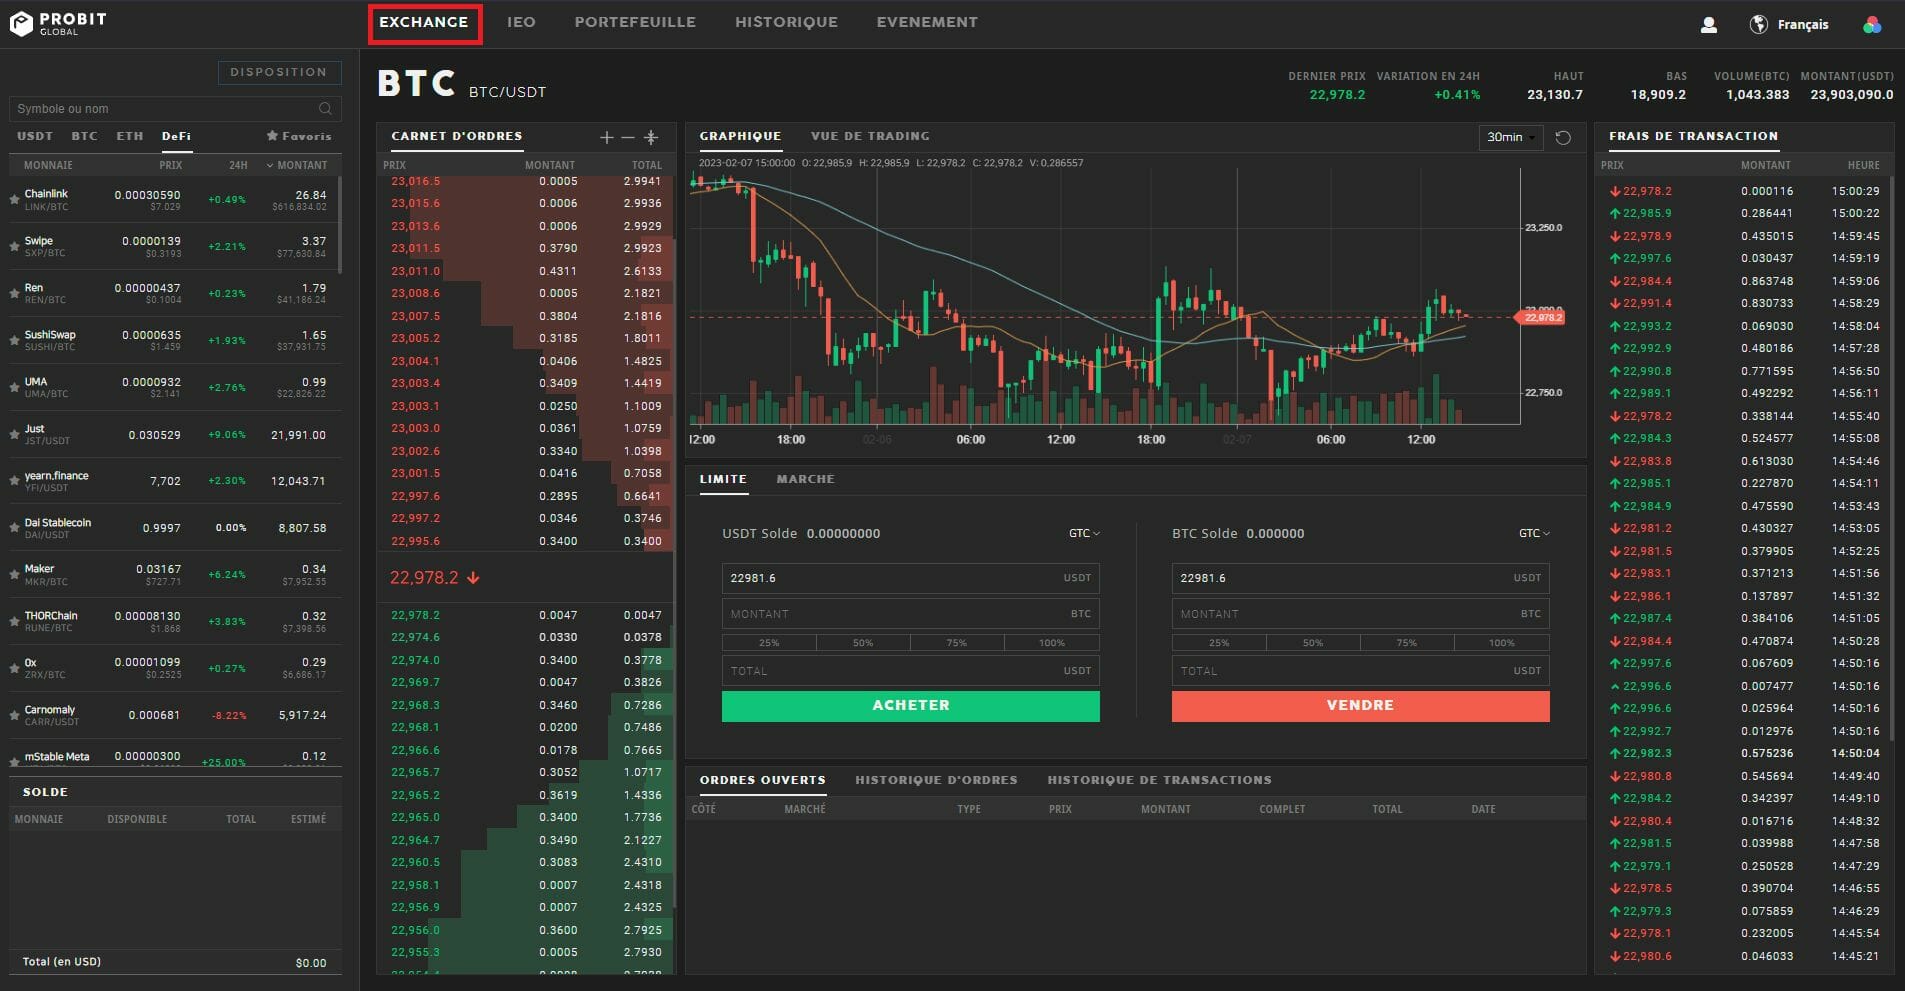Set sell amount to 75%

[1407, 643]
